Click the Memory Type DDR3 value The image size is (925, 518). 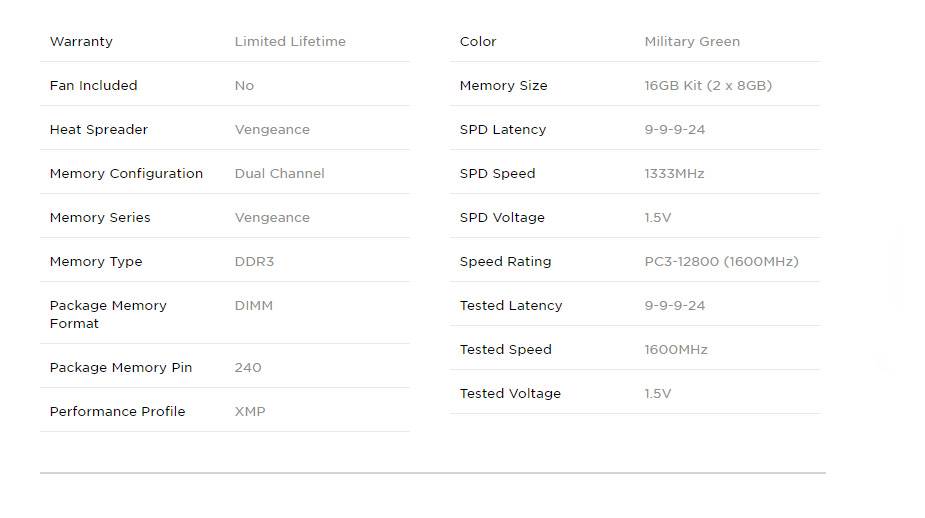(x=254, y=261)
